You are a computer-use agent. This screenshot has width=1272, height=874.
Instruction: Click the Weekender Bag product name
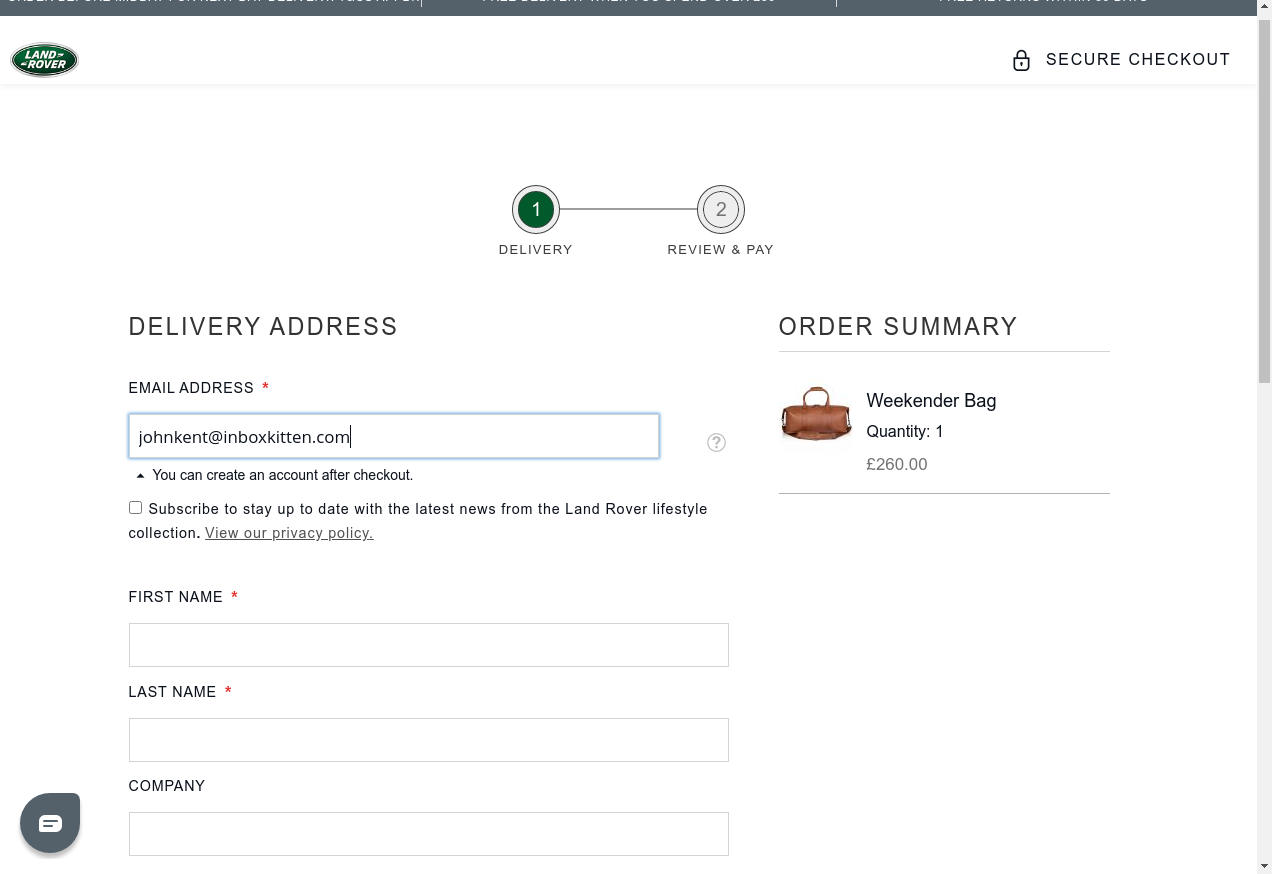(x=931, y=401)
